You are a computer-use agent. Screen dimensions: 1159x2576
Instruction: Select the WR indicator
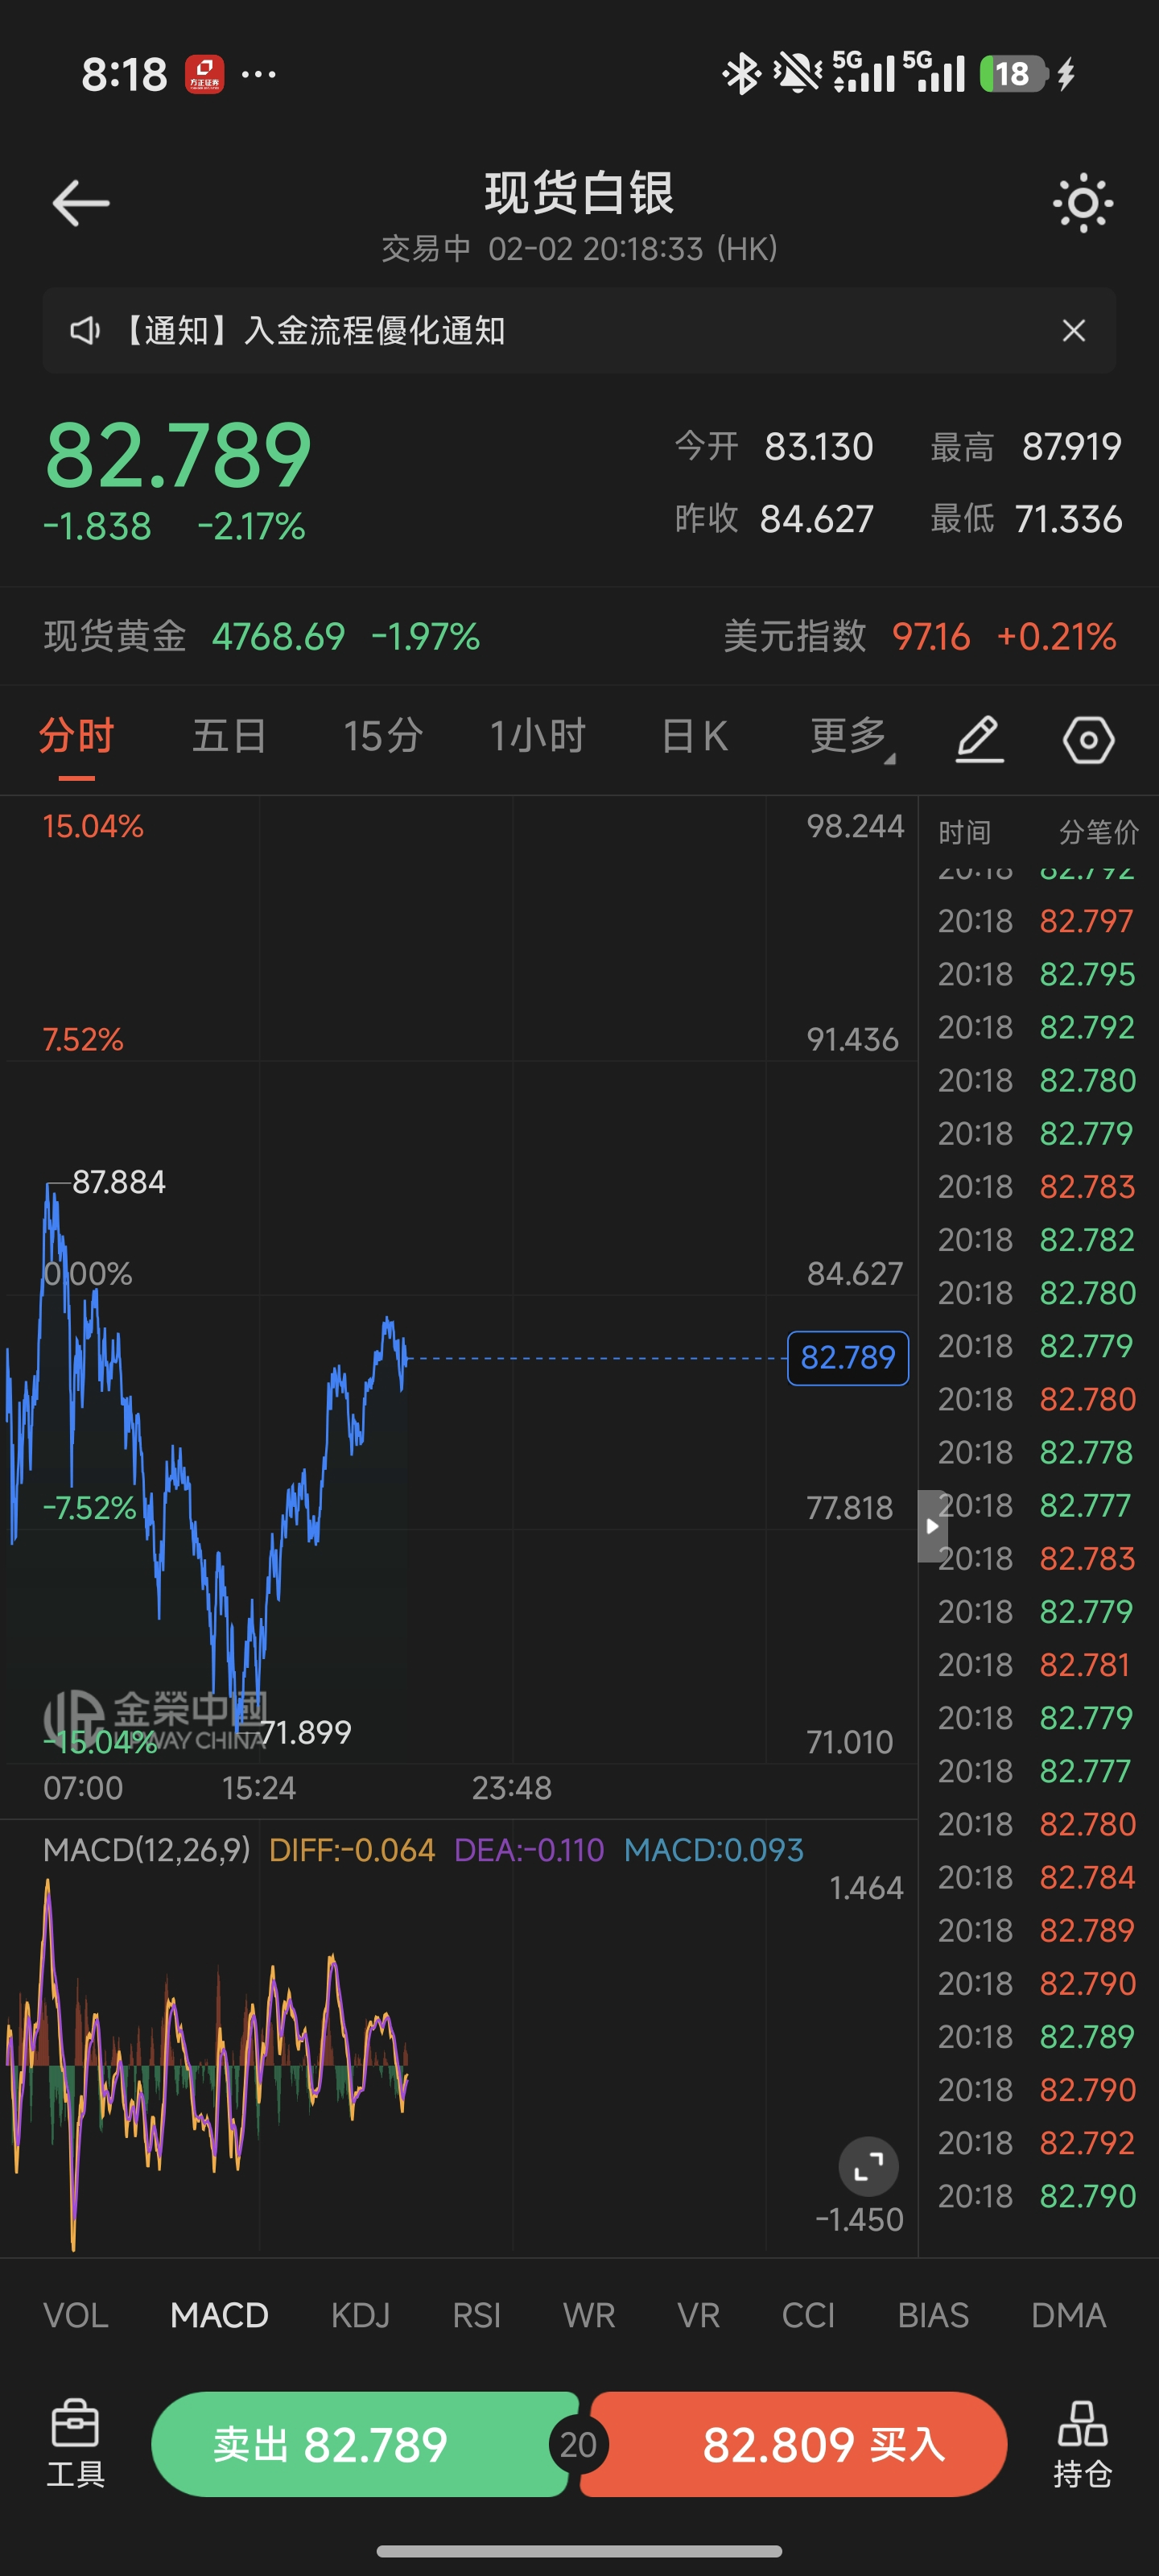pyautogui.click(x=589, y=2315)
